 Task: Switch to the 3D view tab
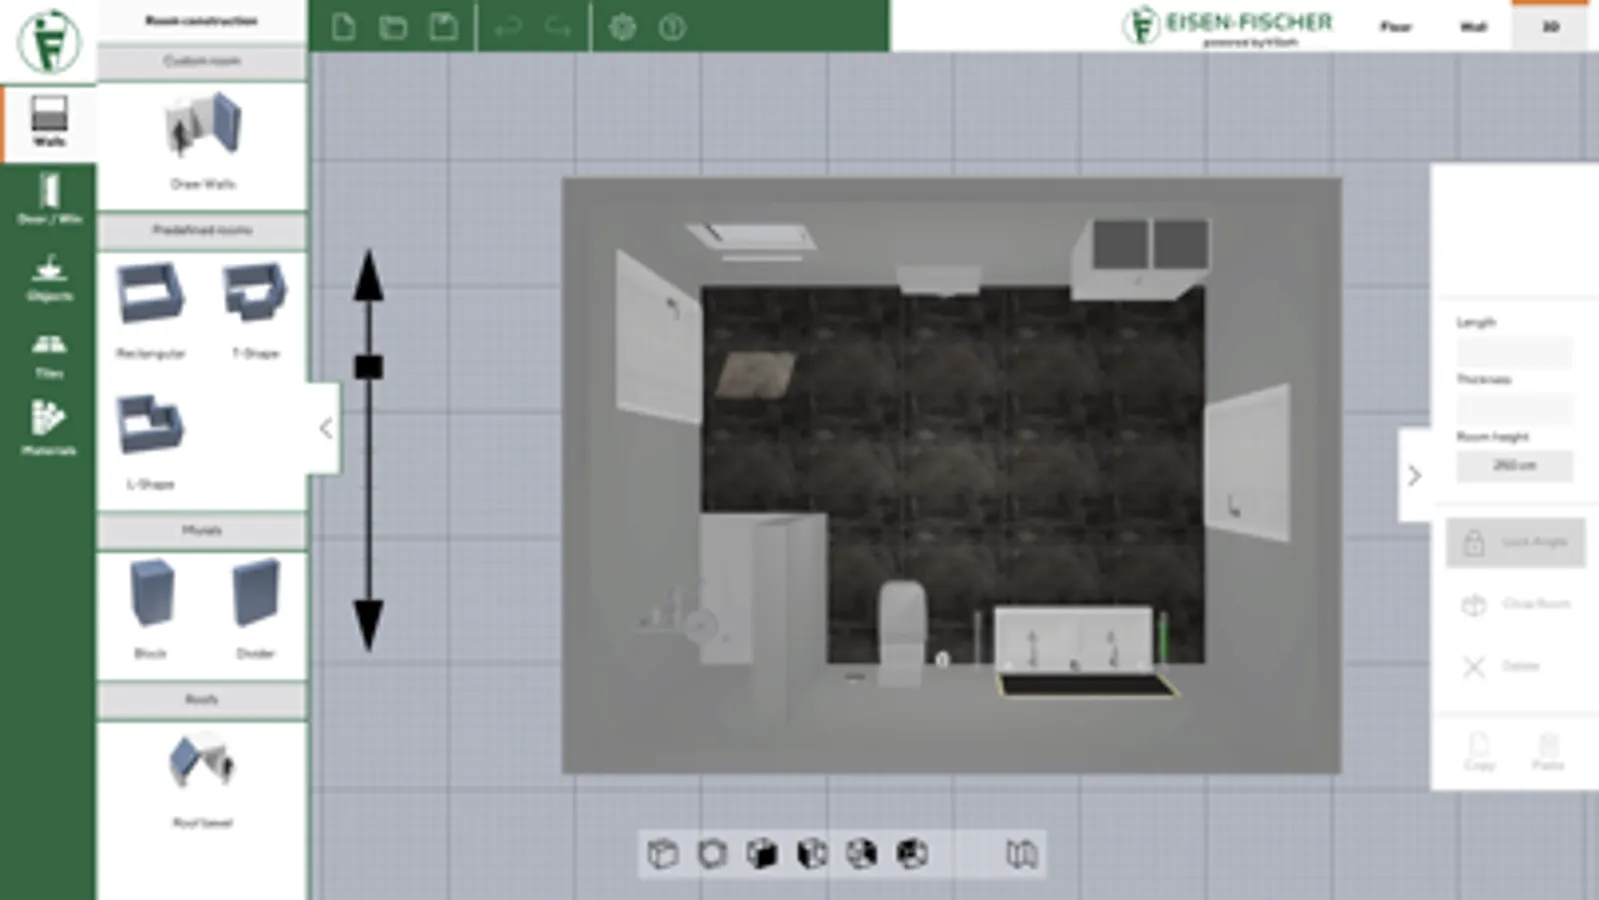pos(1550,26)
